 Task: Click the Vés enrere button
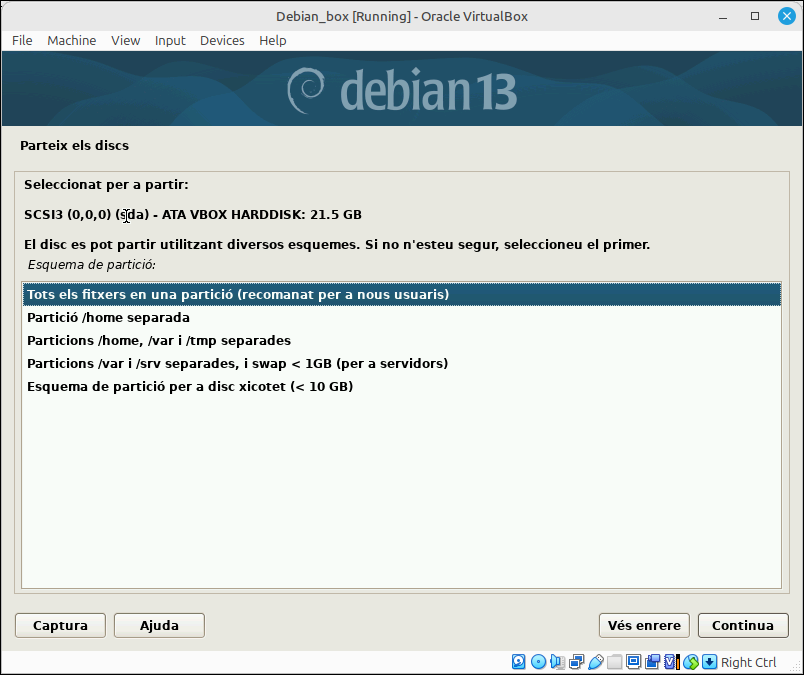pos(644,625)
